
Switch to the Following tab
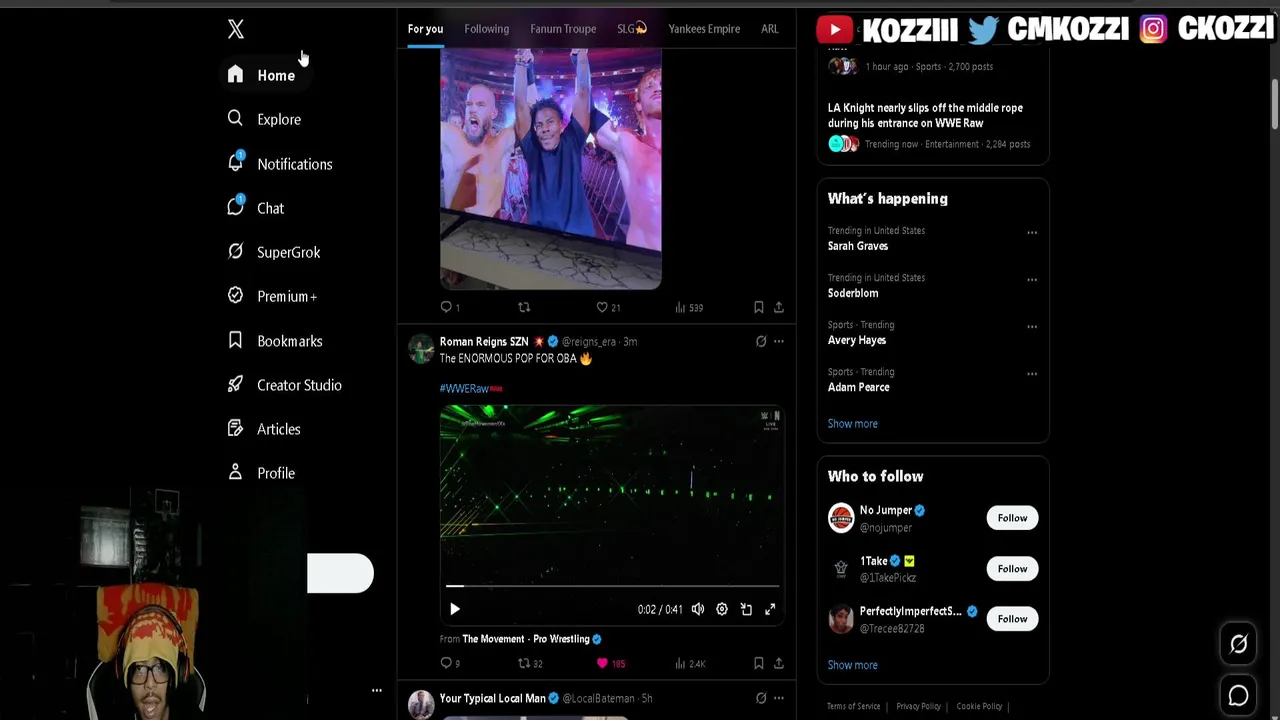(487, 29)
